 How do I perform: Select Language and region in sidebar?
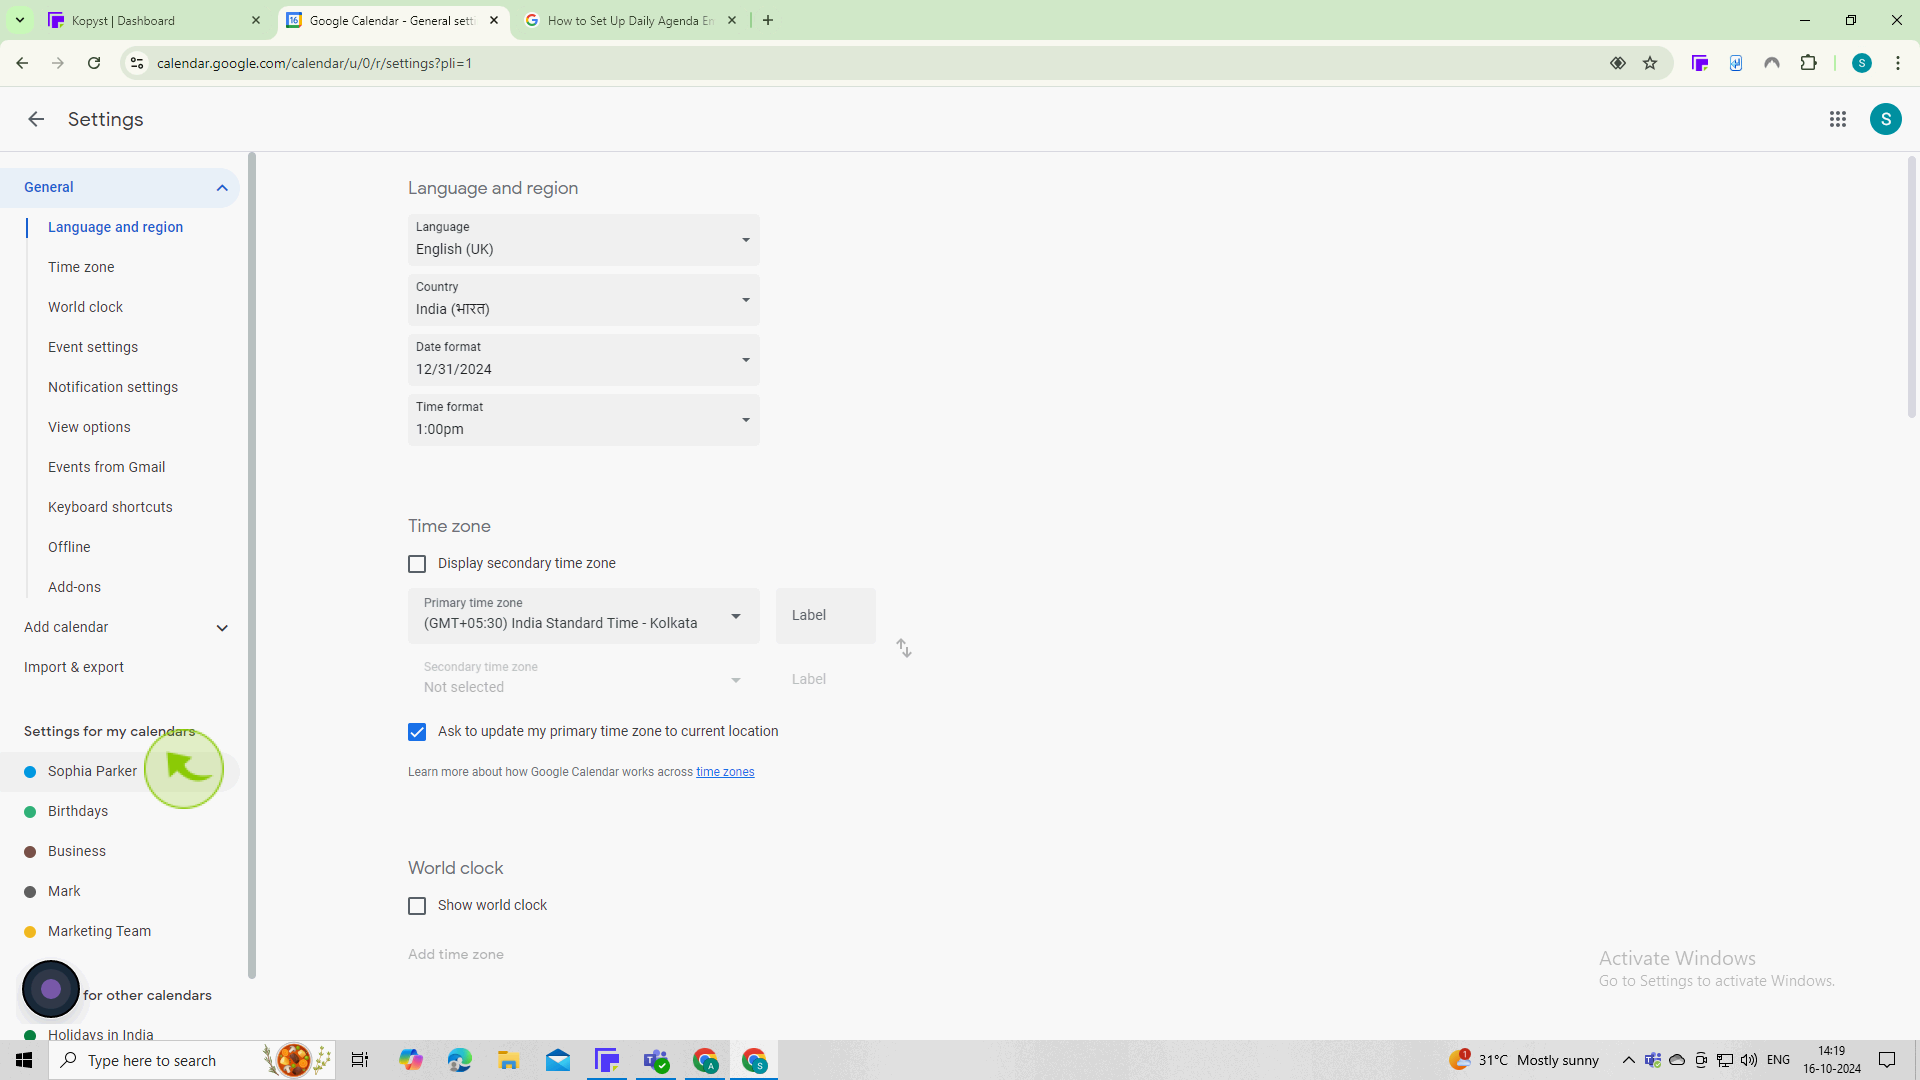115,227
